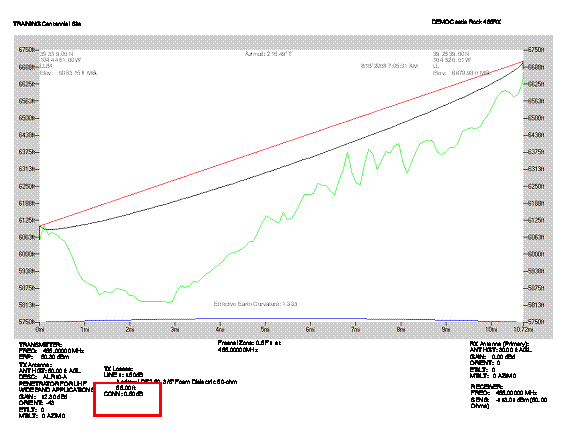Click the CONN loss value in red box
Viewport: 576px width, 445px height.
click(x=123, y=394)
